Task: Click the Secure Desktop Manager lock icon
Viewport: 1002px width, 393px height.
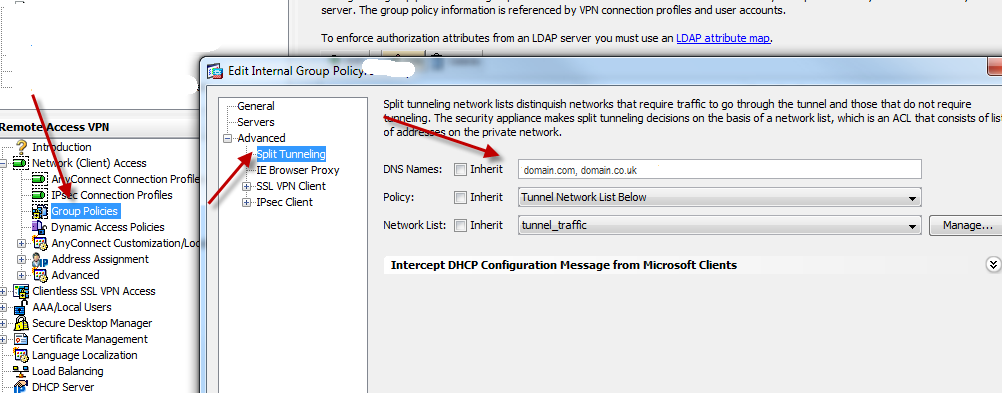Action: [x=21, y=323]
